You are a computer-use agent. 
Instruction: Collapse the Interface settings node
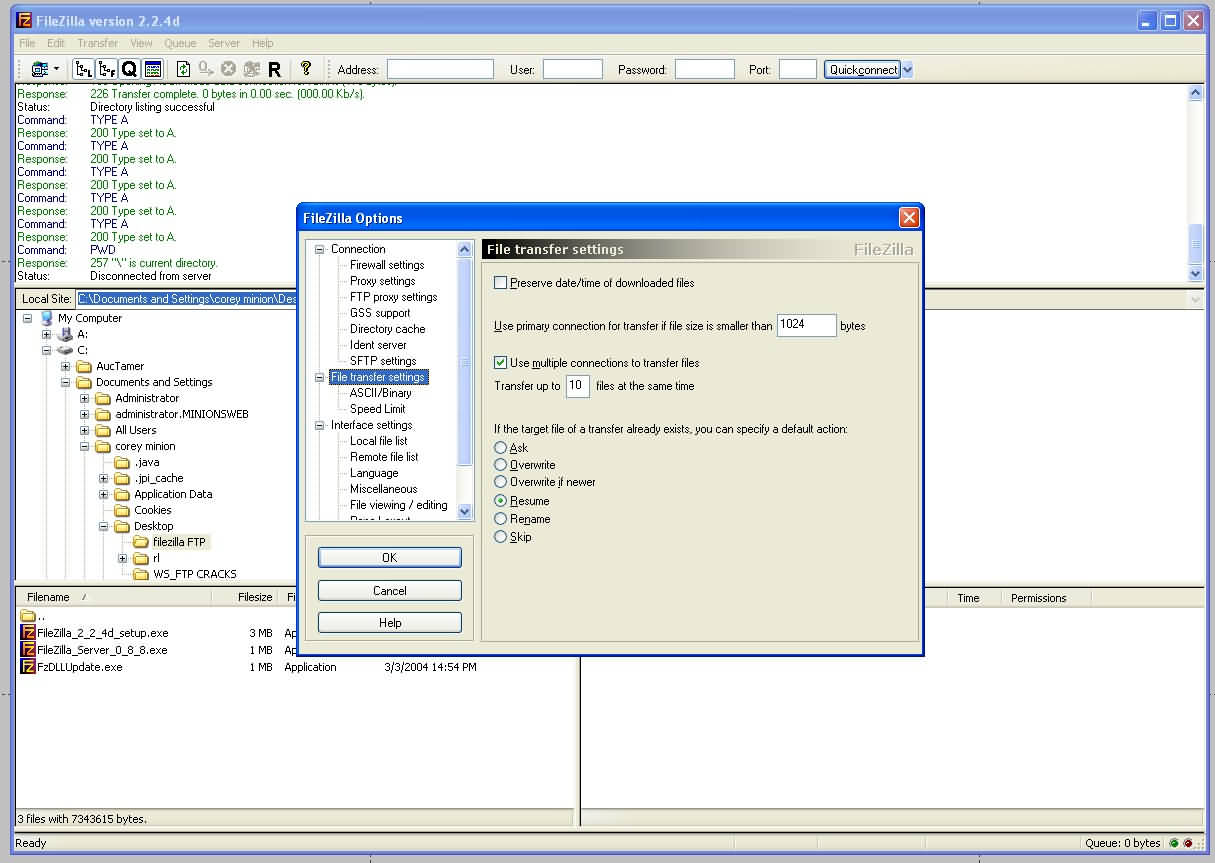pos(320,425)
